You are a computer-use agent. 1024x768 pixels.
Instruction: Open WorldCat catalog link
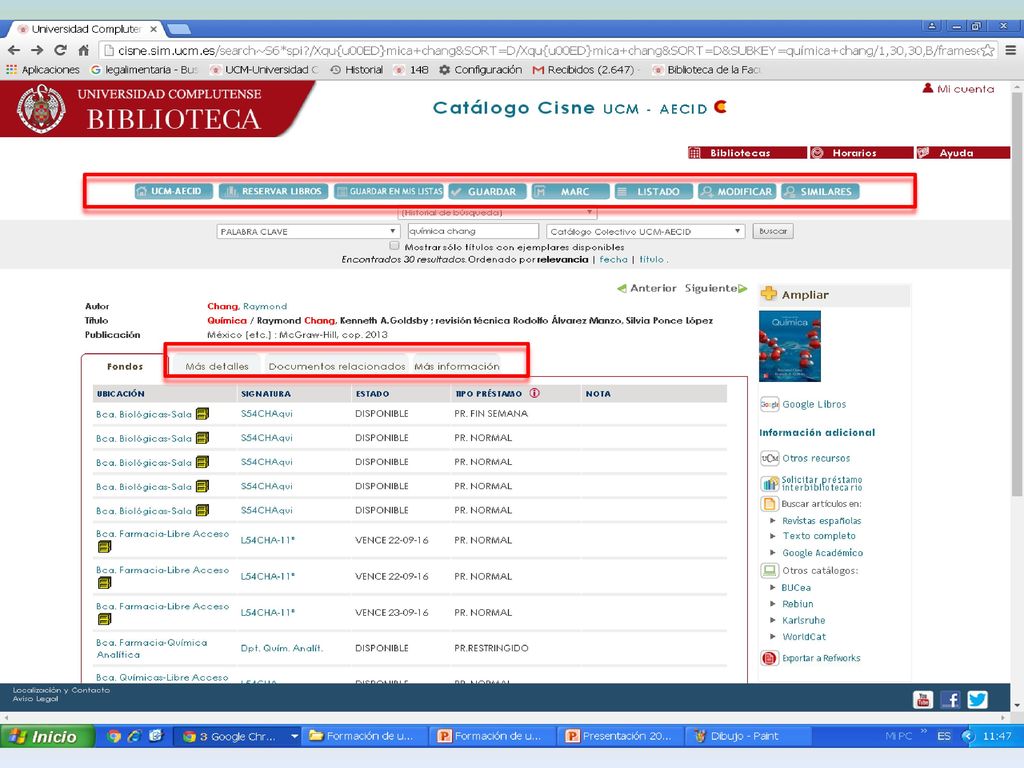point(804,637)
